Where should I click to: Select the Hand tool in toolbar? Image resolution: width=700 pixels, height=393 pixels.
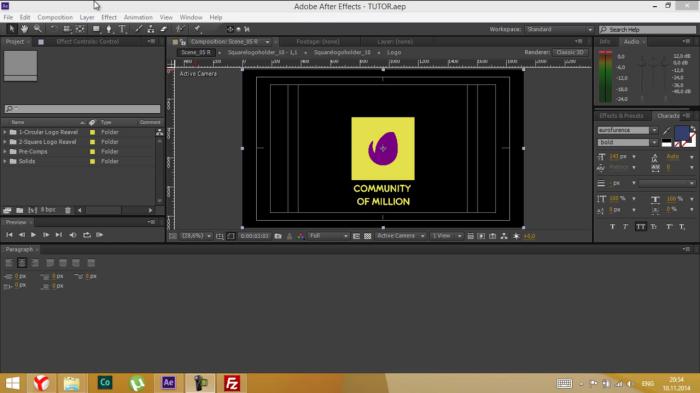pyautogui.click(x=24, y=29)
